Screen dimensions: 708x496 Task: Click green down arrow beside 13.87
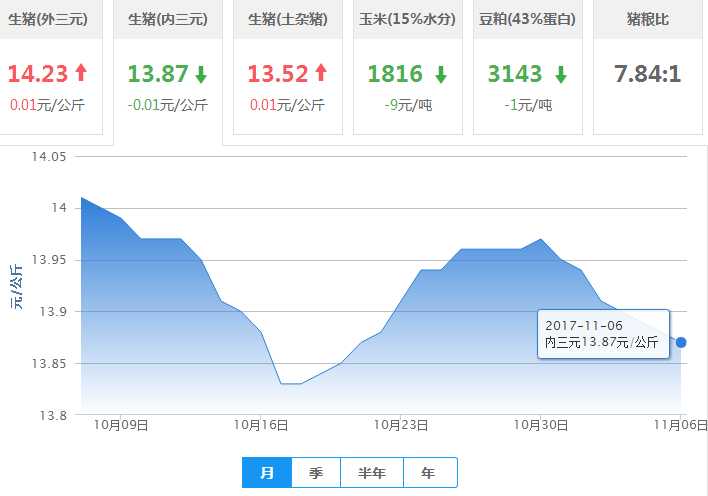pos(201,74)
